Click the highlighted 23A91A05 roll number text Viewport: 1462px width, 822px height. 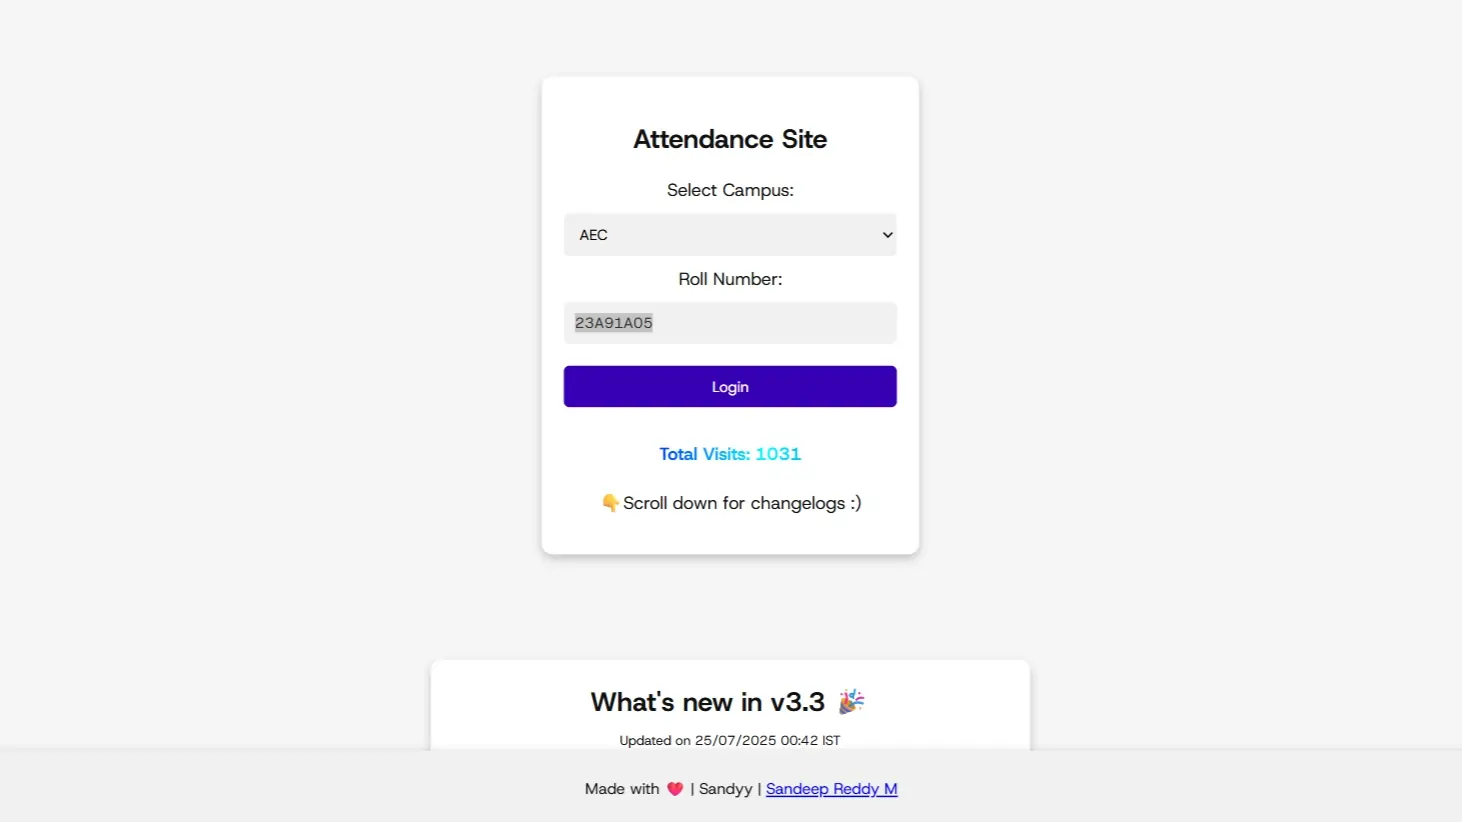tap(613, 323)
